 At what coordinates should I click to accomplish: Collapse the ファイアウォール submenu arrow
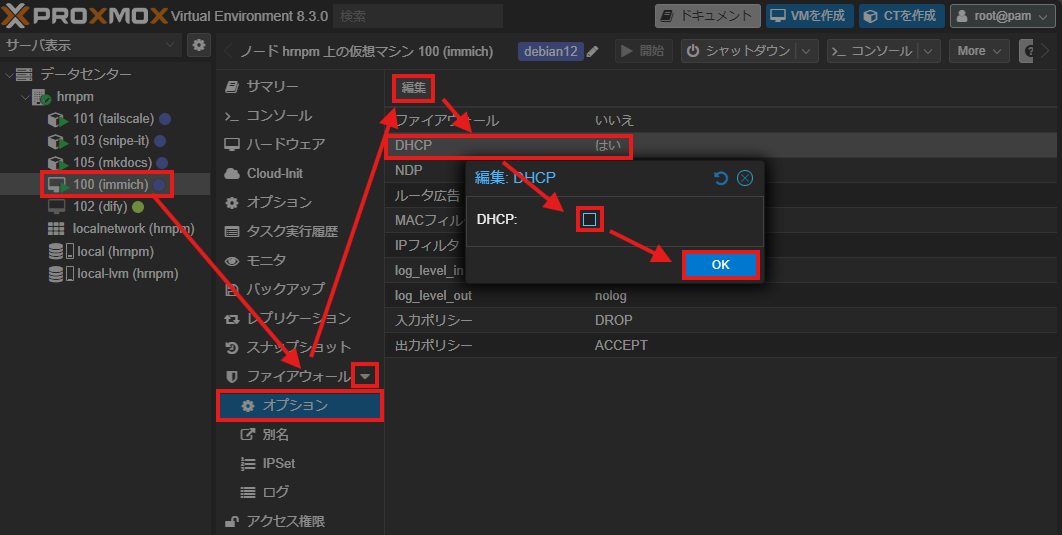click(366, 376)
